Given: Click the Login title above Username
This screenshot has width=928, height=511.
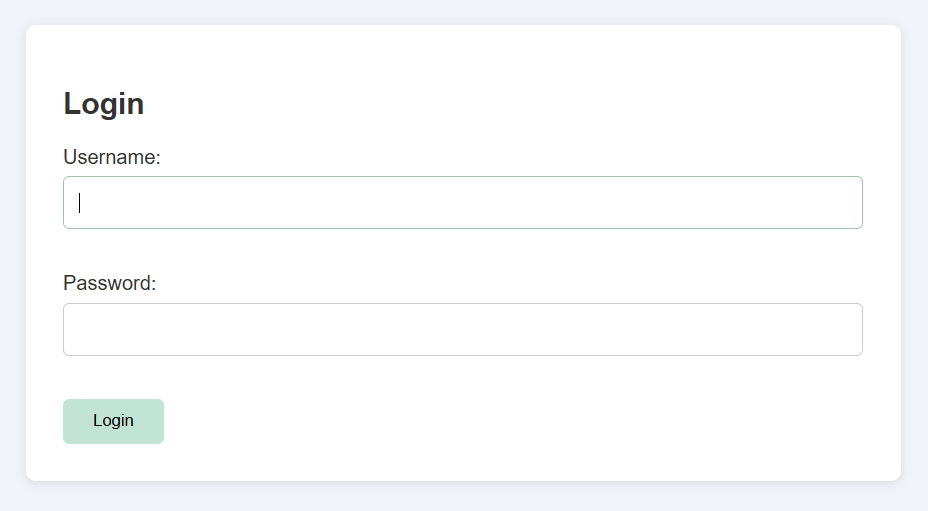Looking at the screenshot, I should pyautogui.click(x=104, y=104).
